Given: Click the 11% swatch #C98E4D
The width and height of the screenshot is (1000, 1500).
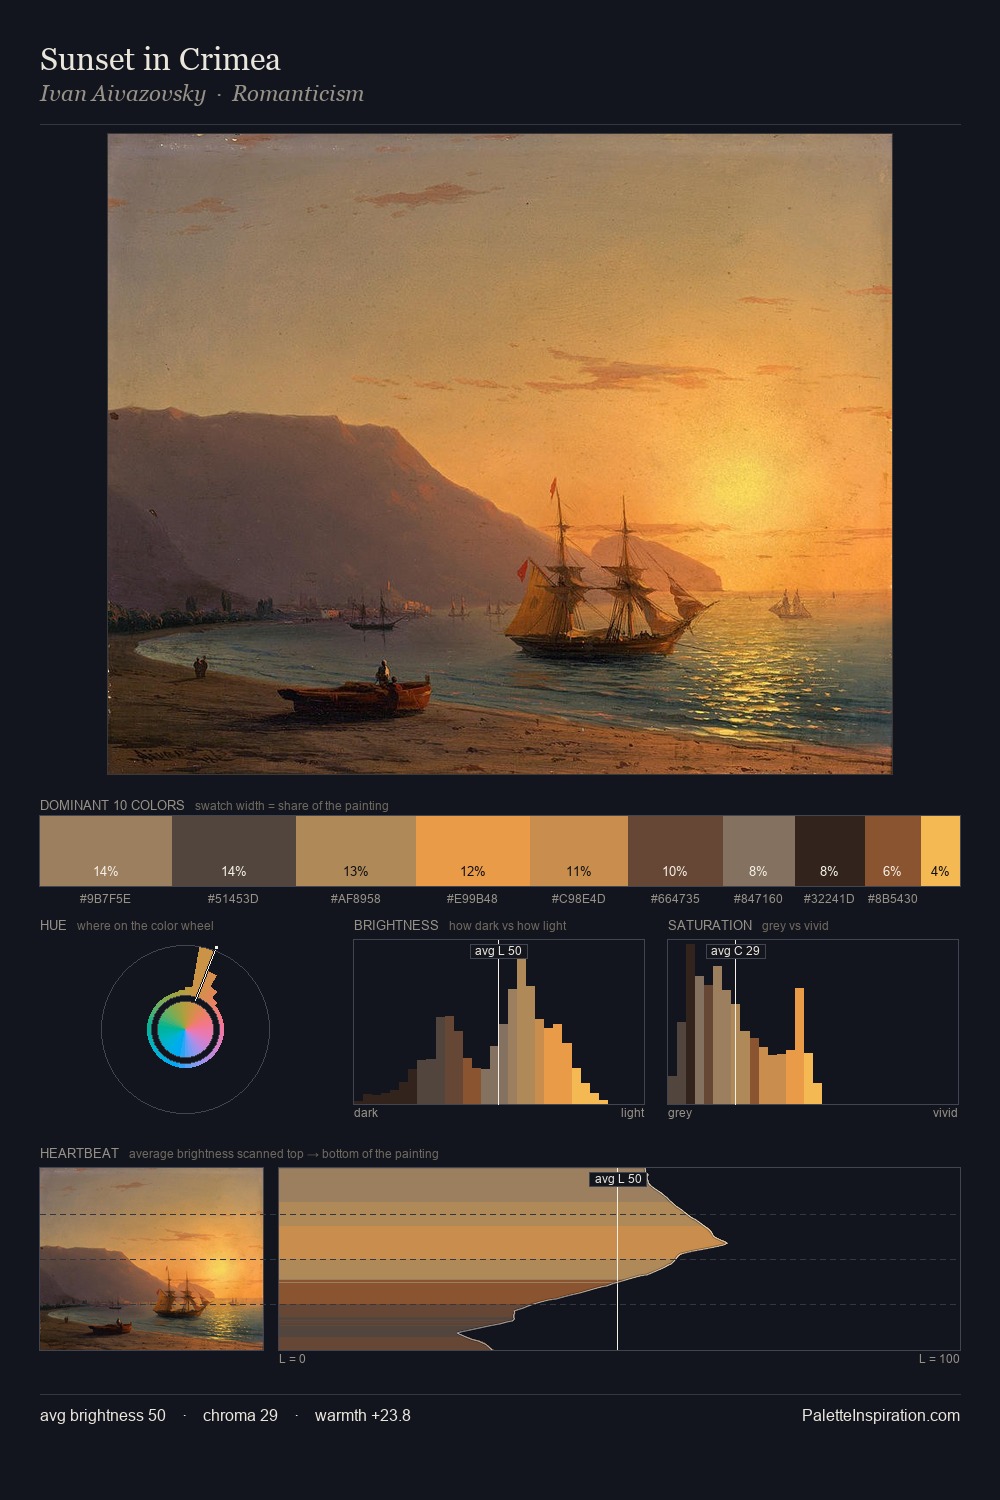Looking at the screenshot, I should 579,851.
